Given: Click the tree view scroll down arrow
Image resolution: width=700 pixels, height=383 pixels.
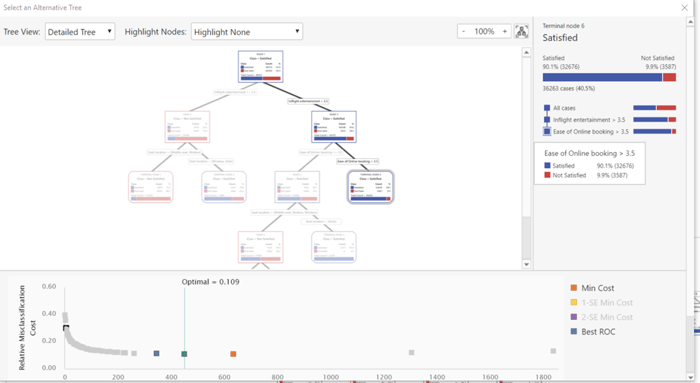Looking at the screenshot, I should 526,264.
